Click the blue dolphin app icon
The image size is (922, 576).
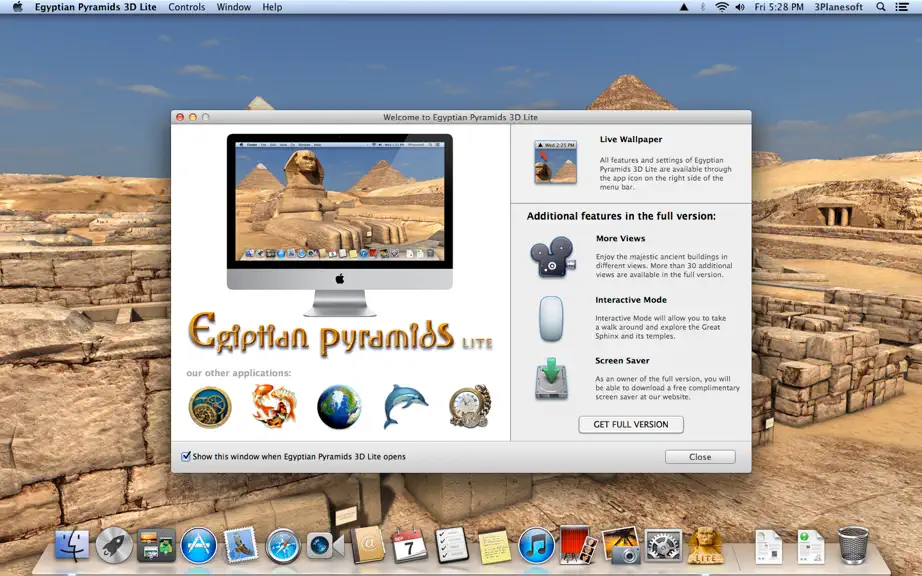(x=405, y=406)
